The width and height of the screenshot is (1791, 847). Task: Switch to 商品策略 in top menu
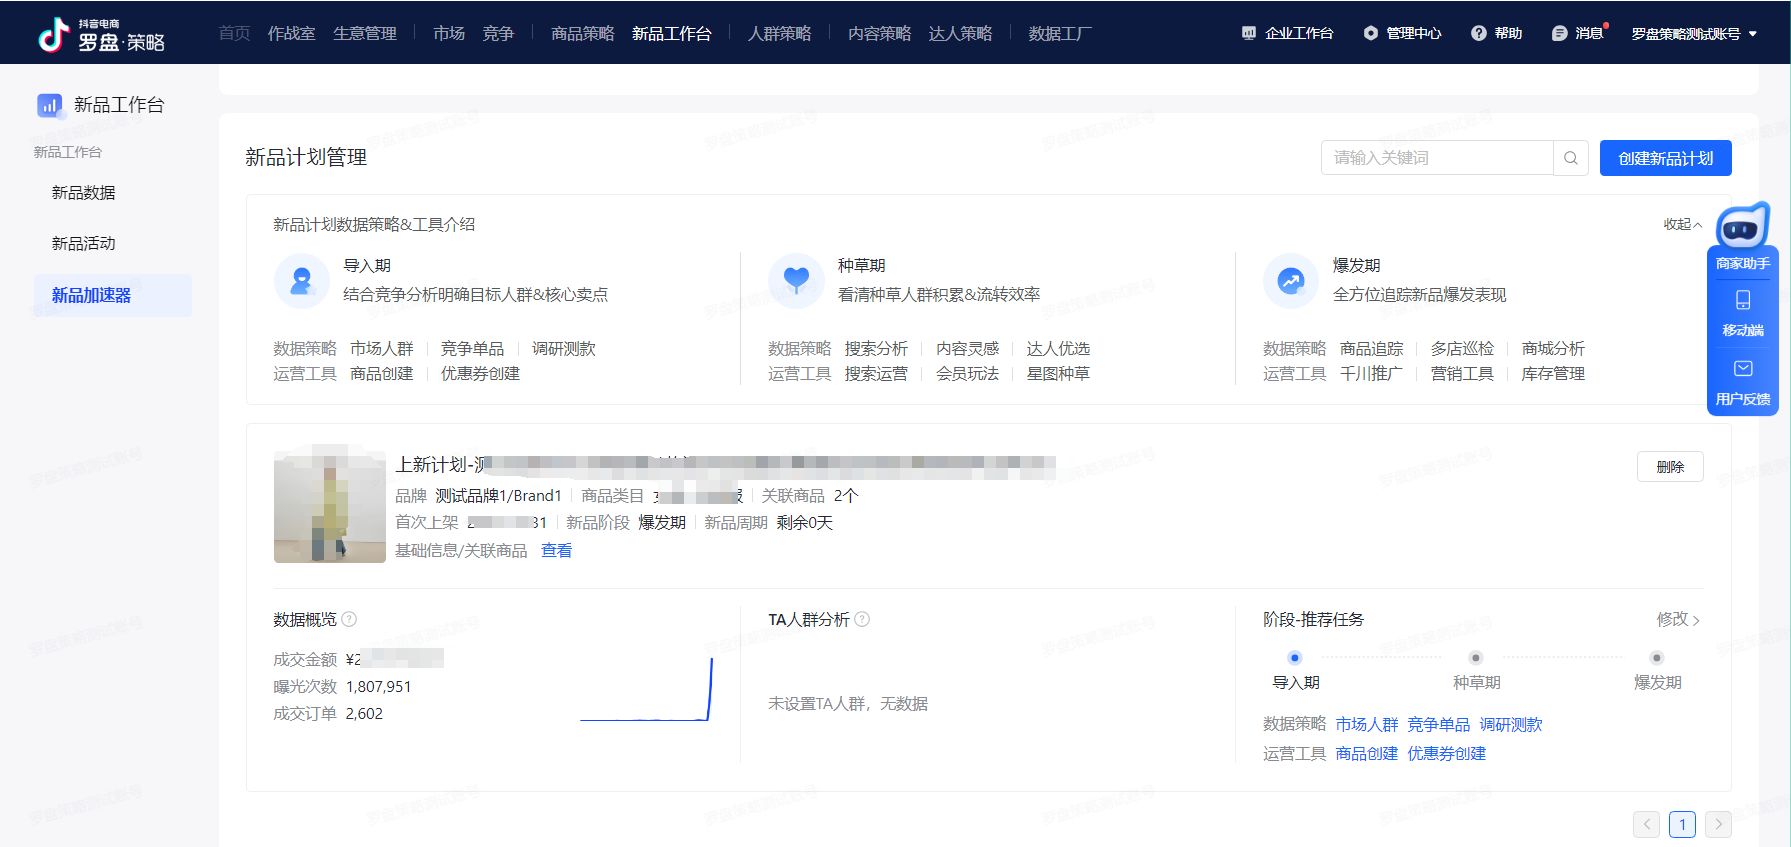click(582, 34)
